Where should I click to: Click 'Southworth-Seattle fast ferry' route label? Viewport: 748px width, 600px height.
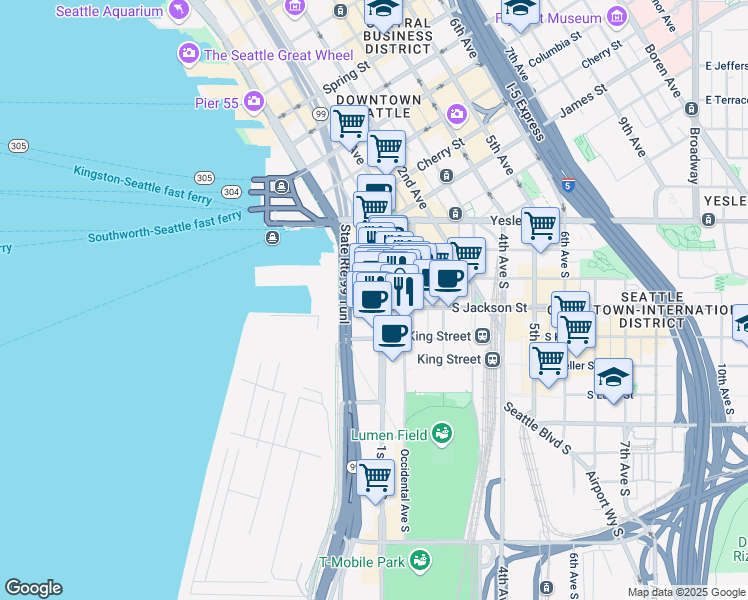pos(165,227)
